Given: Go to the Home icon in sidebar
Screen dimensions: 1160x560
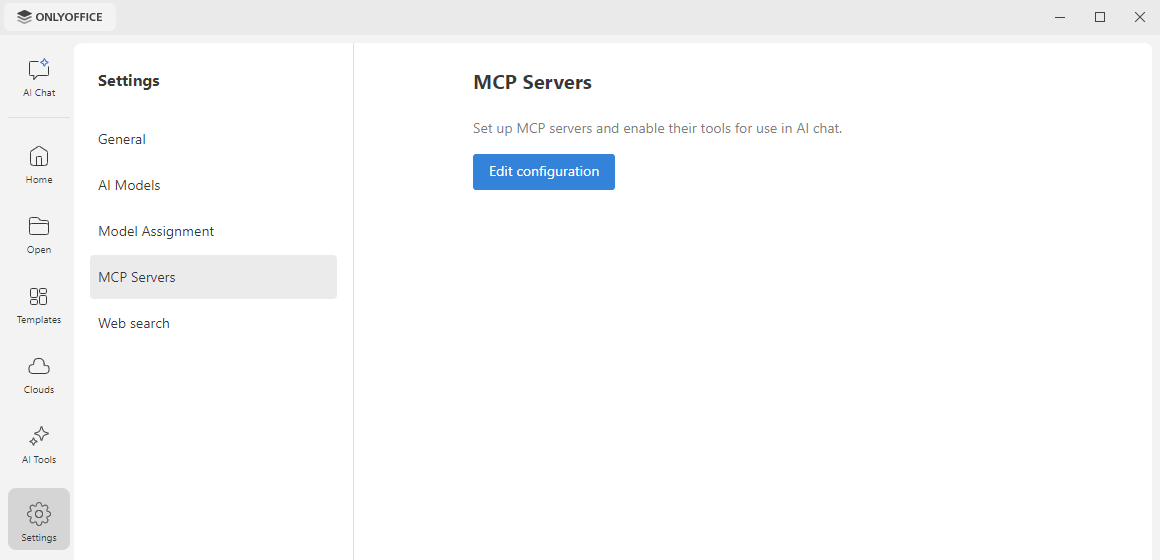Looking at the screenshot, I should click(x=38, y=156).
